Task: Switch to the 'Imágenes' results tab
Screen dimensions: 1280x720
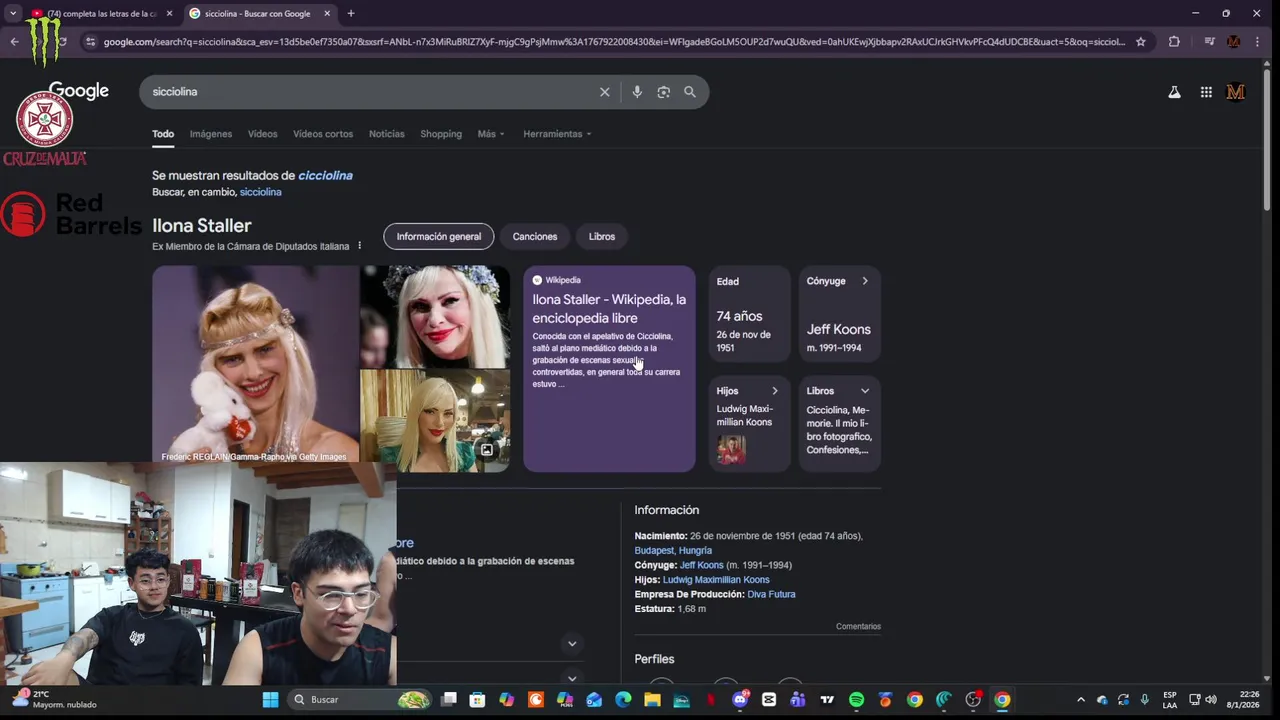Action: tap(211, 134)
